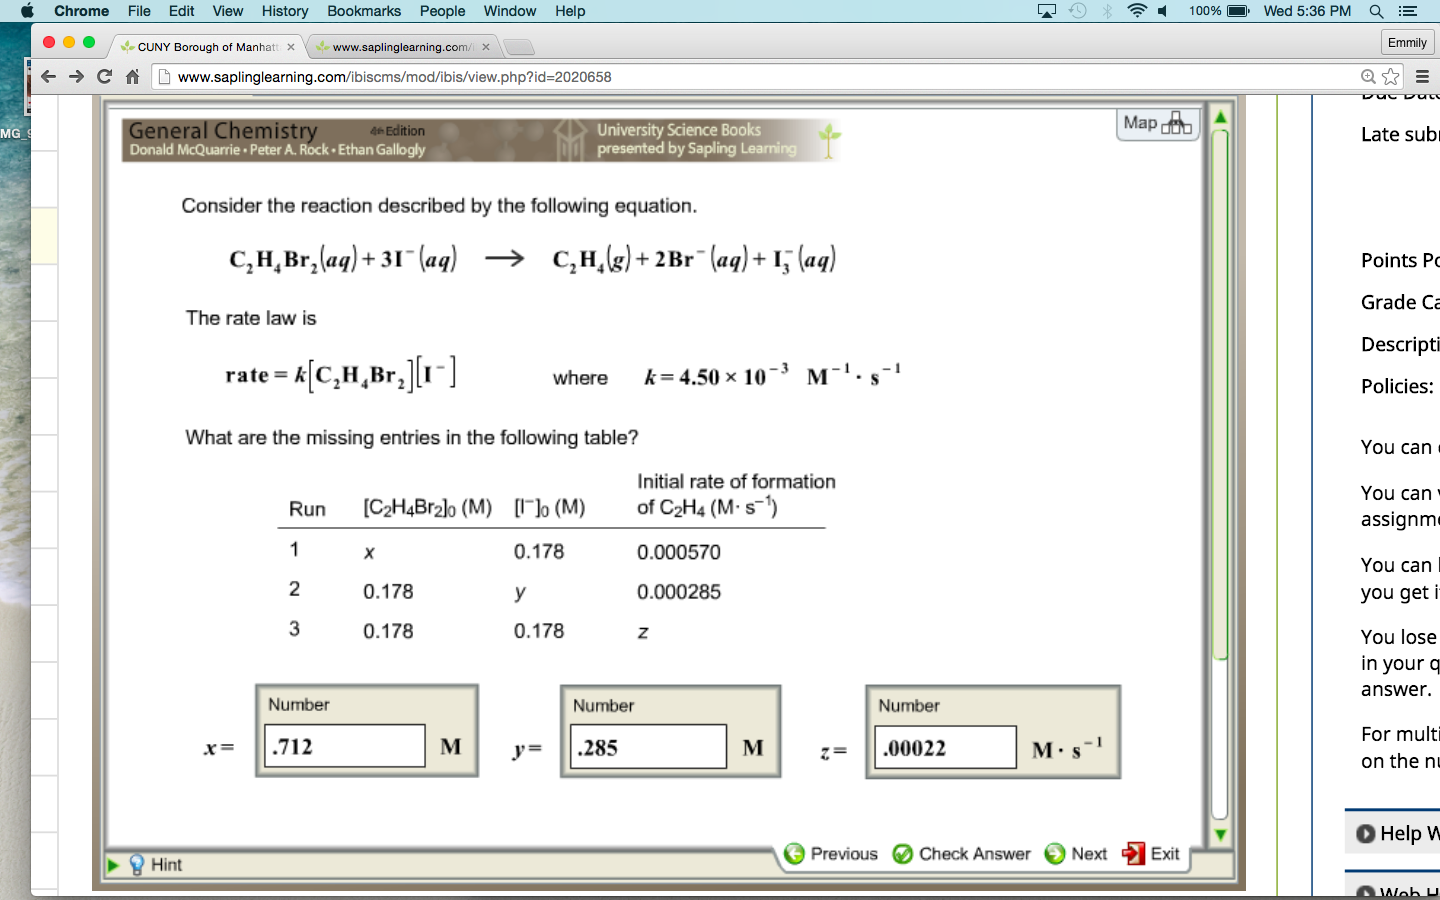Screen dimensions: 1440x900
Task: Open Spotlight search from the menu bar
Action: click(1376, 11)
